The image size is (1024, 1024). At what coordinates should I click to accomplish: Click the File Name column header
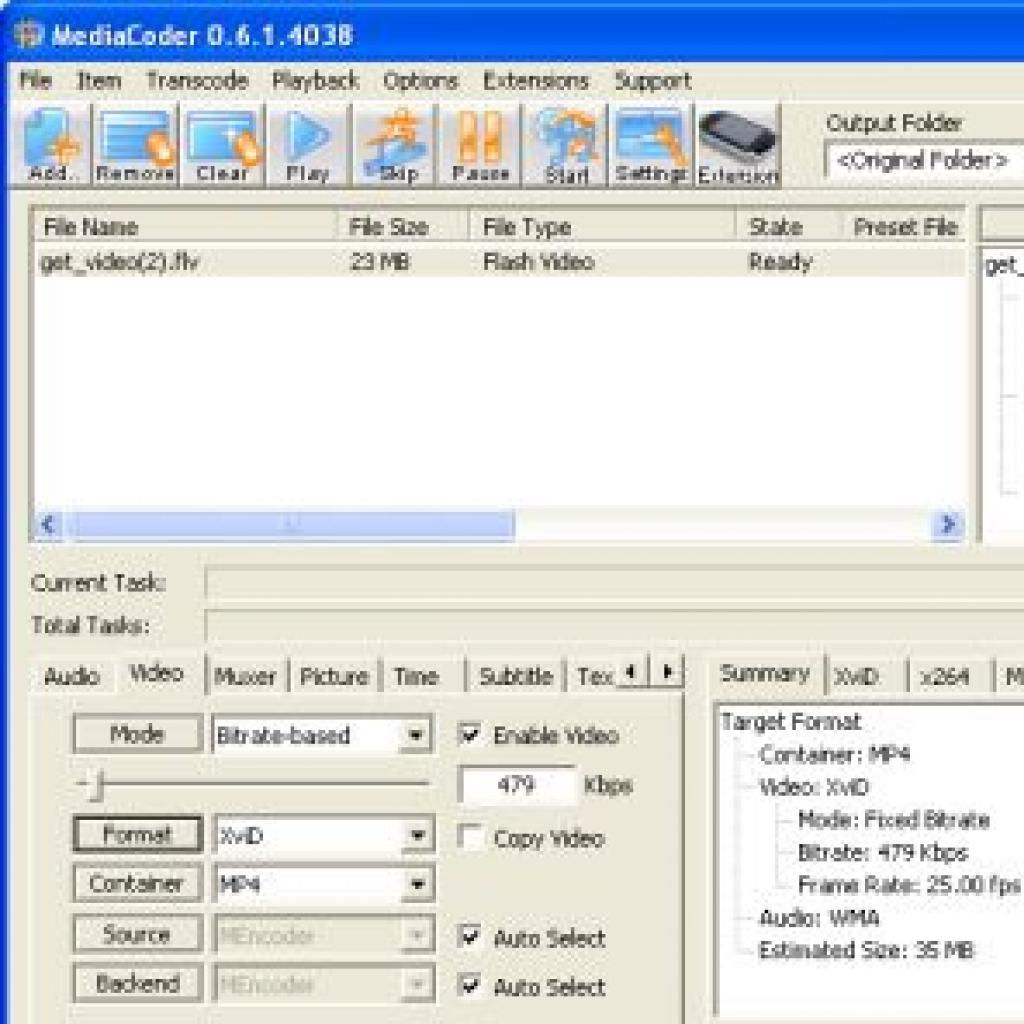[x=186, y=227]
